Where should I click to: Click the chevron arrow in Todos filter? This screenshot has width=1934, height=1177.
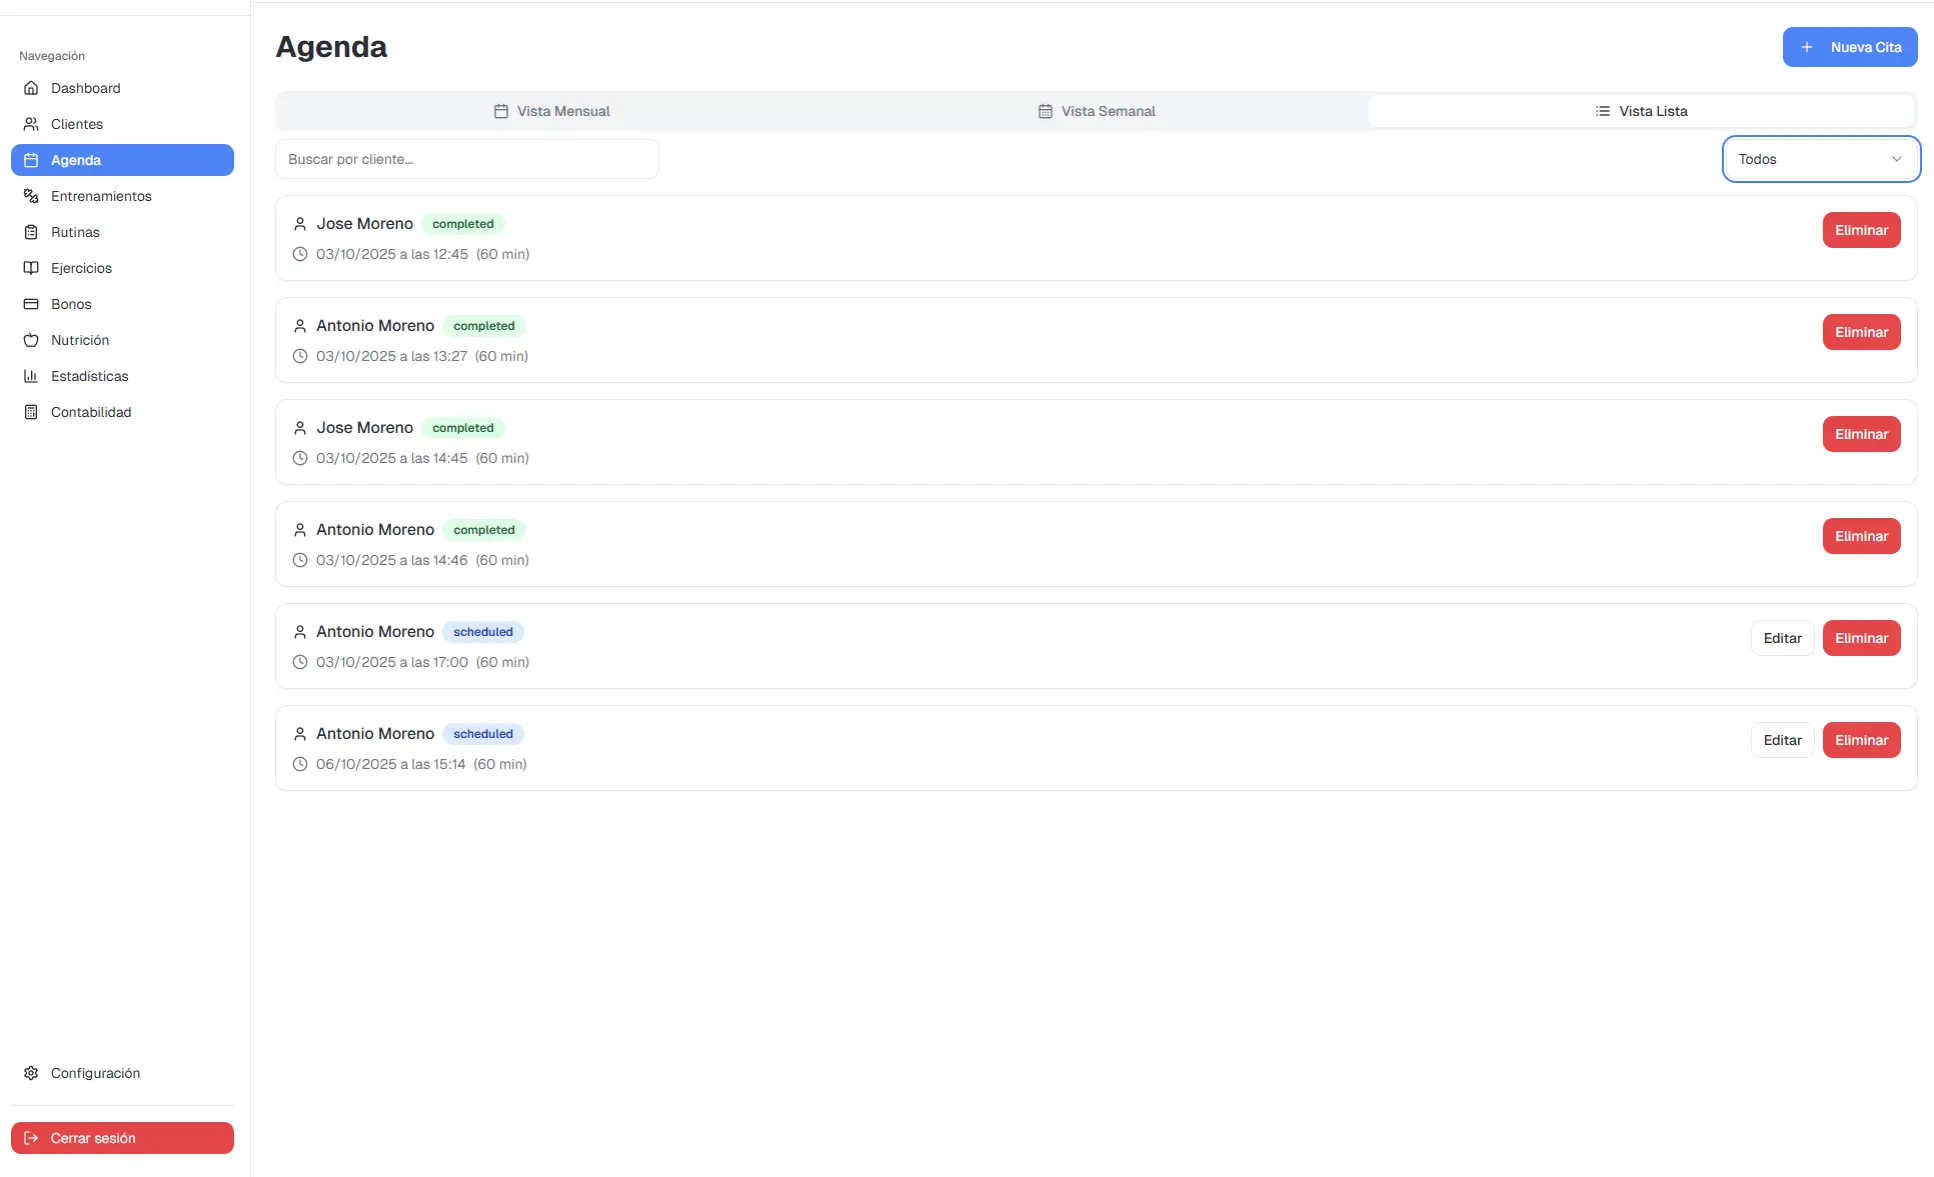(x=1896, y=159)
